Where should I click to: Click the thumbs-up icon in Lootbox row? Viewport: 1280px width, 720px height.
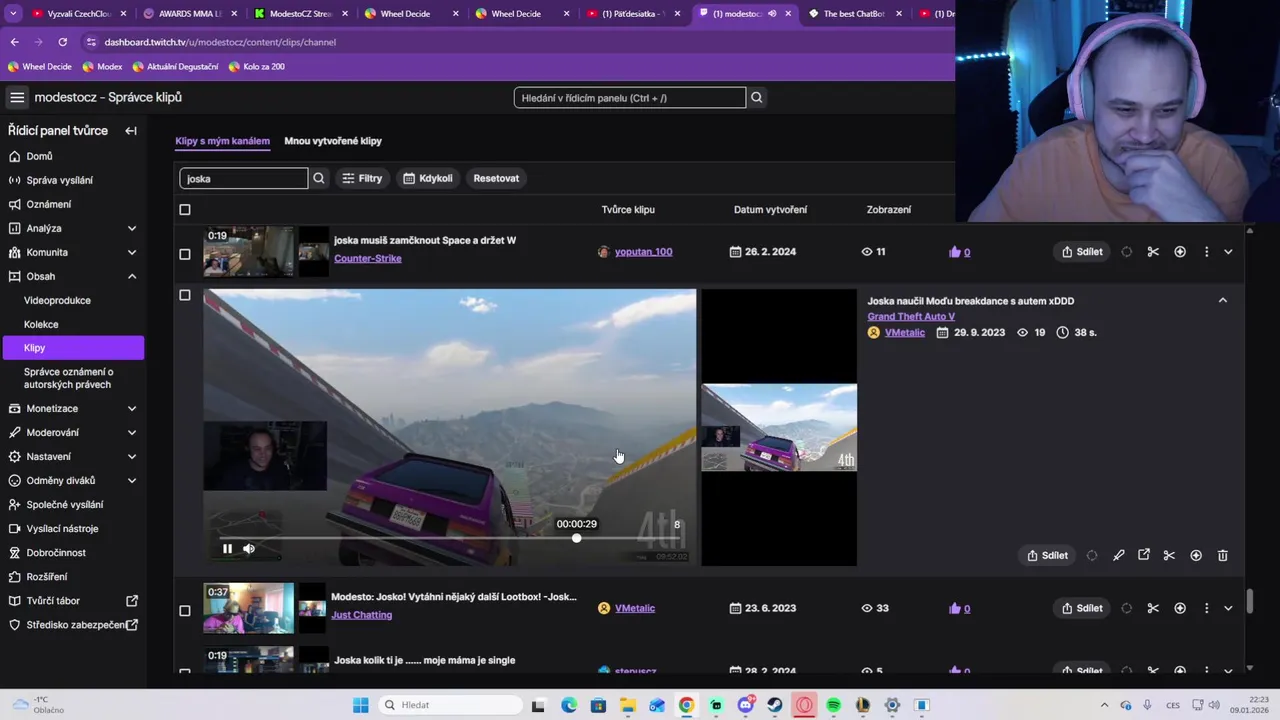coord(954,608)
